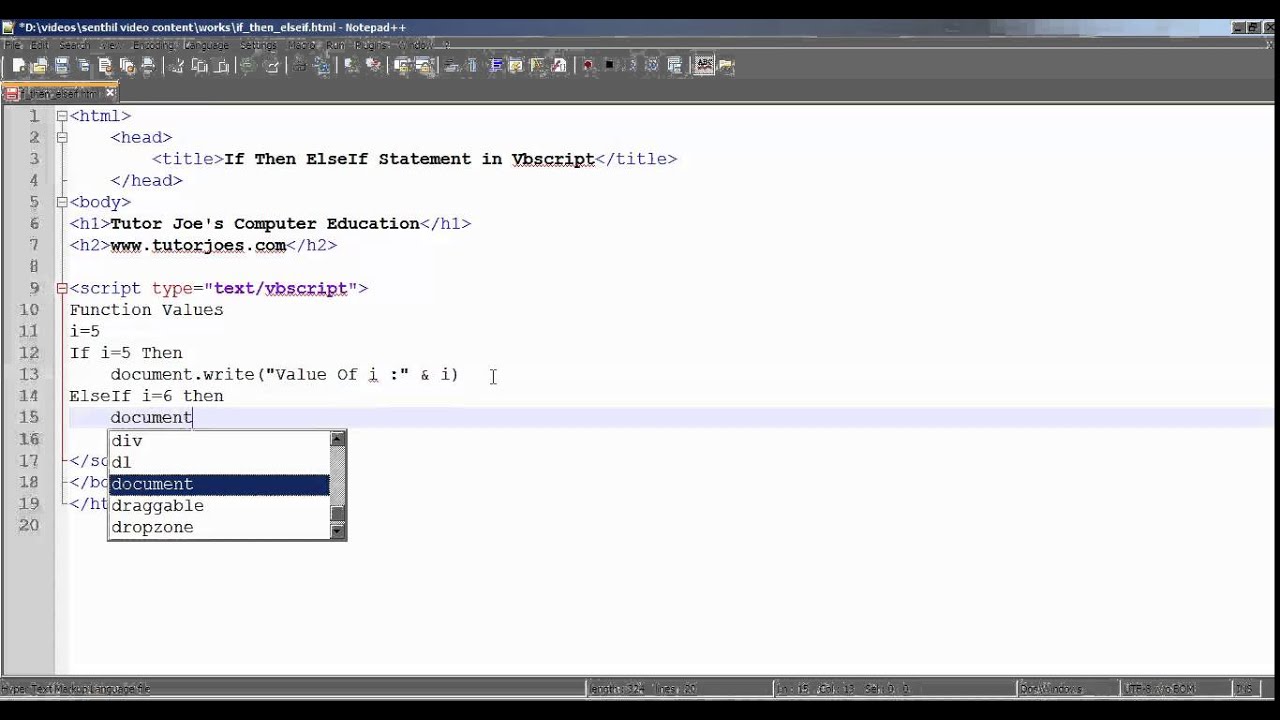Toggle synchronize vertical scrolling icon

click(x=404, y=66)
